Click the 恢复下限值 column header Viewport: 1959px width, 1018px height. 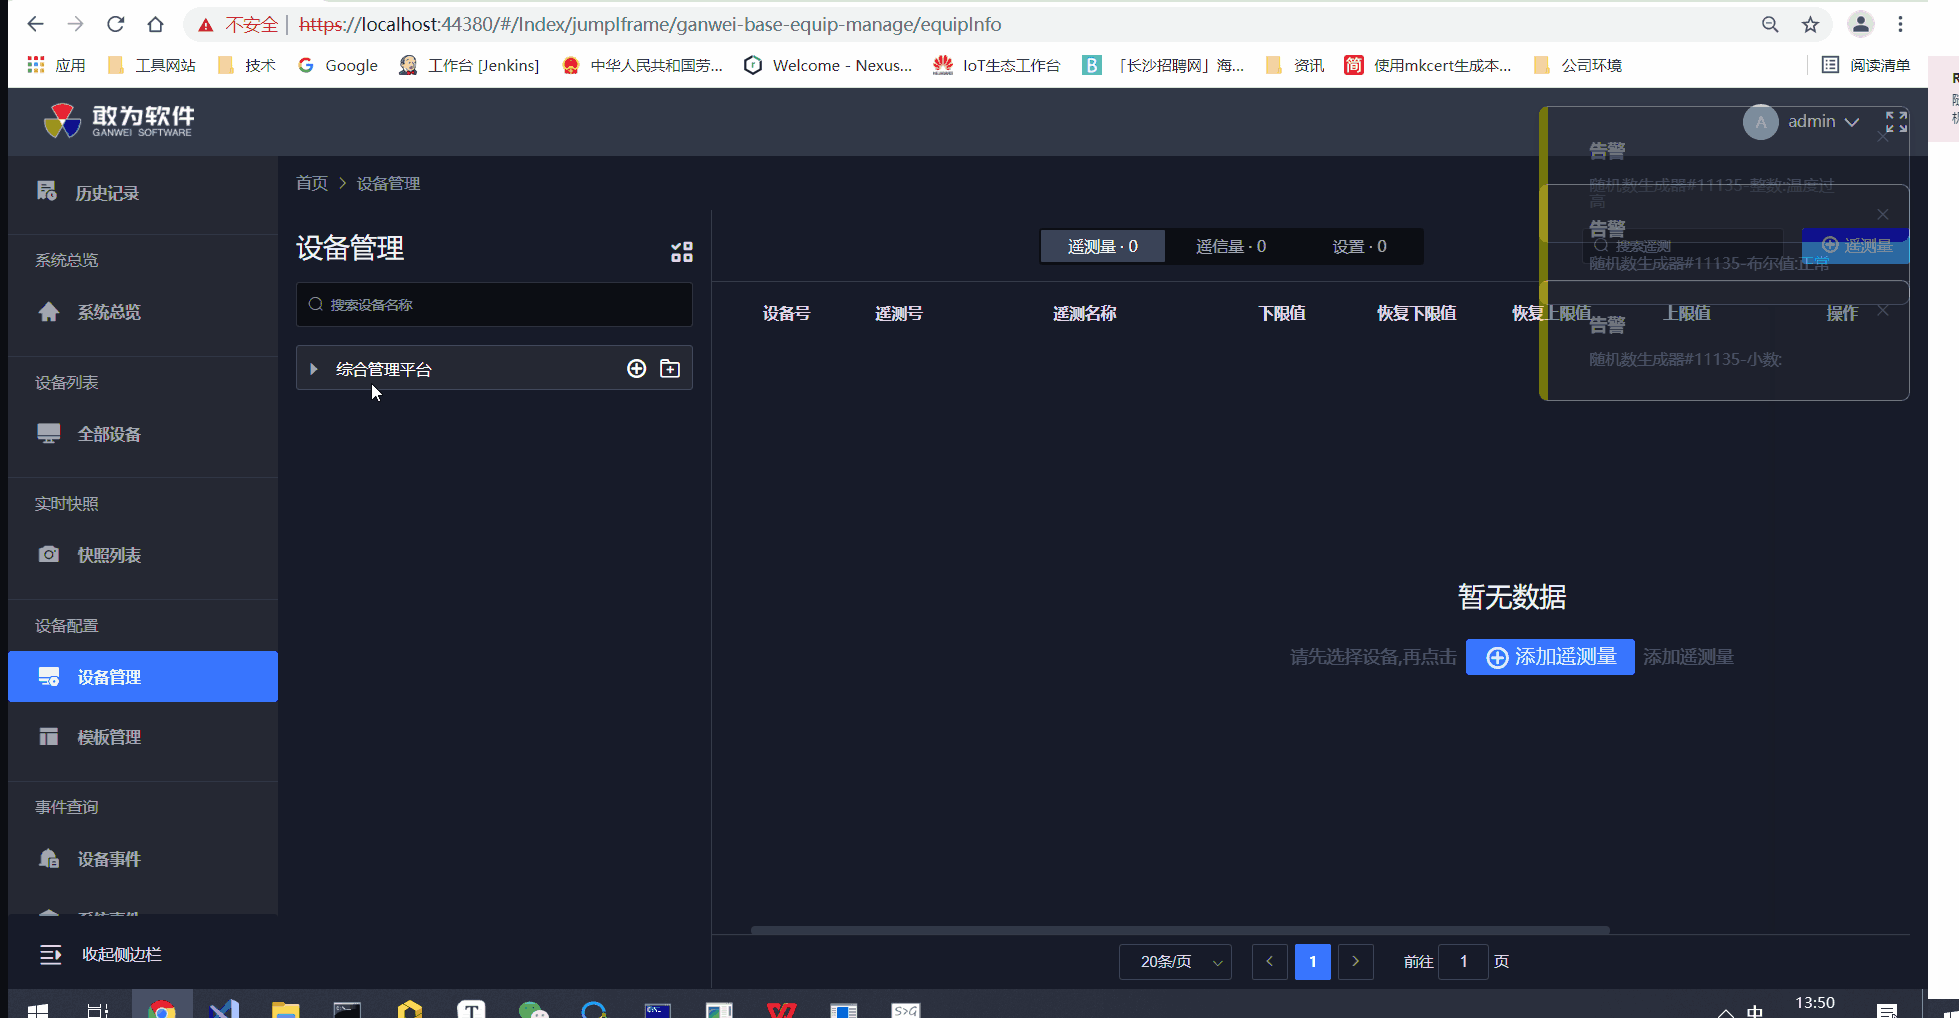[x=1416, y=313]
